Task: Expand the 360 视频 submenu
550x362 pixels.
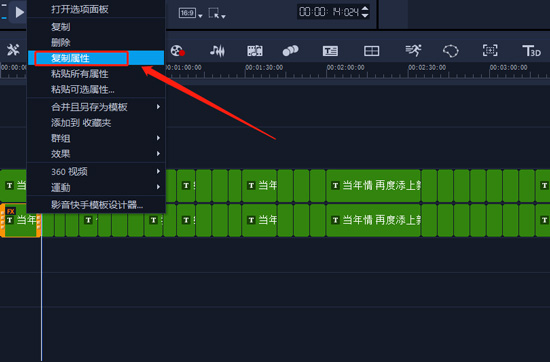Action: pos(96,172)
